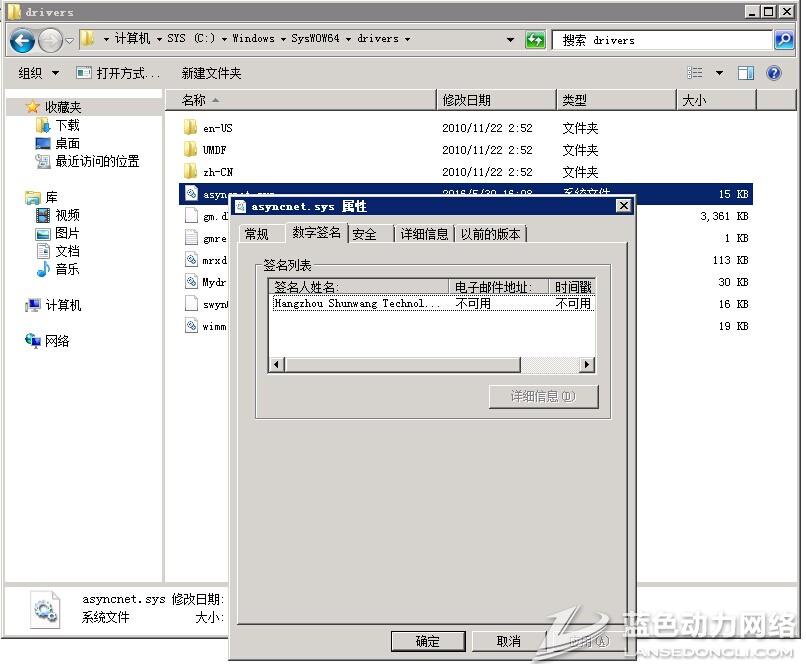Toggle the preview pane icon

tap(746, 73)
